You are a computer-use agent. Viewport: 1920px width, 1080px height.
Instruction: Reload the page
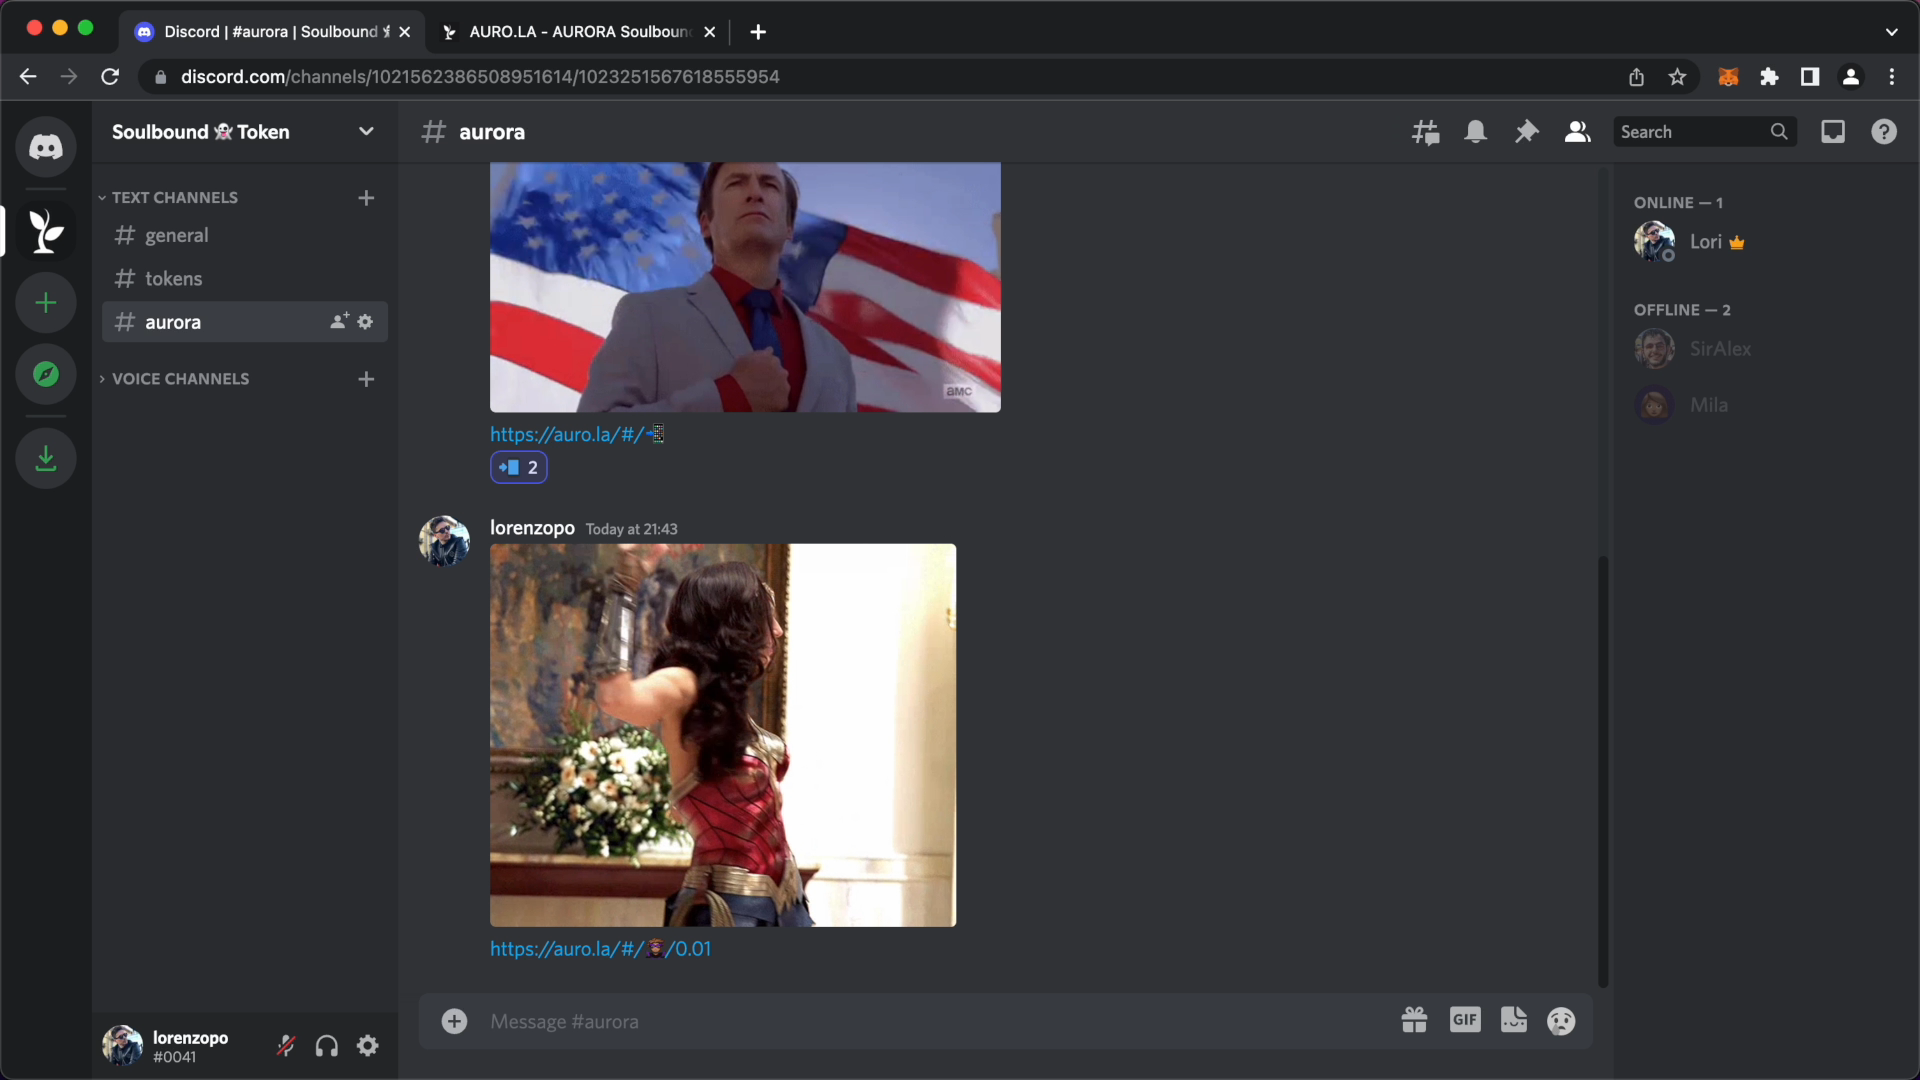tap(110, 77)
